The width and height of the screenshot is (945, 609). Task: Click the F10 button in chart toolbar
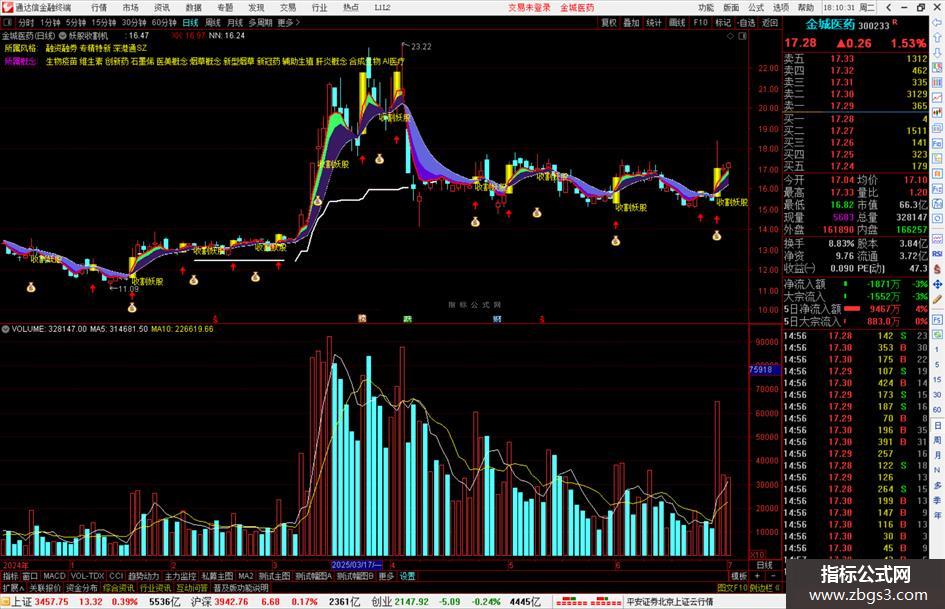point(700,23)
